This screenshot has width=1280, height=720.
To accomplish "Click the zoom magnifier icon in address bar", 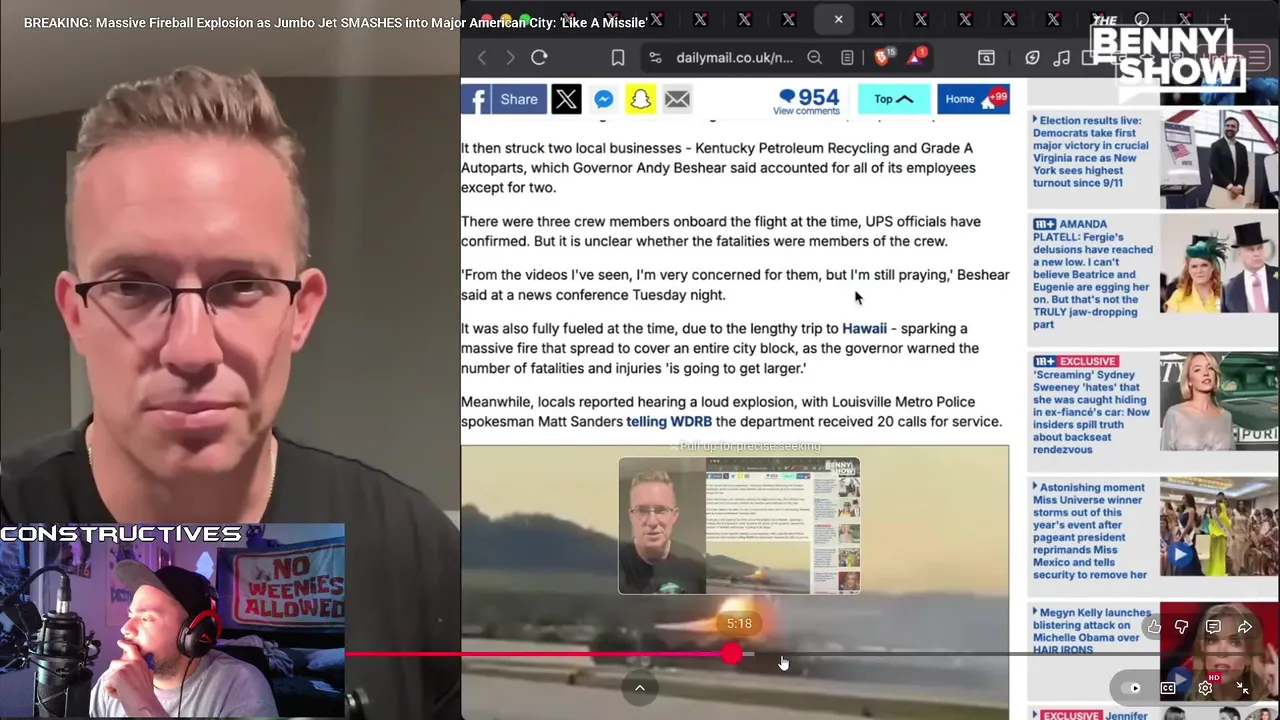I will (x=815, y=58).
